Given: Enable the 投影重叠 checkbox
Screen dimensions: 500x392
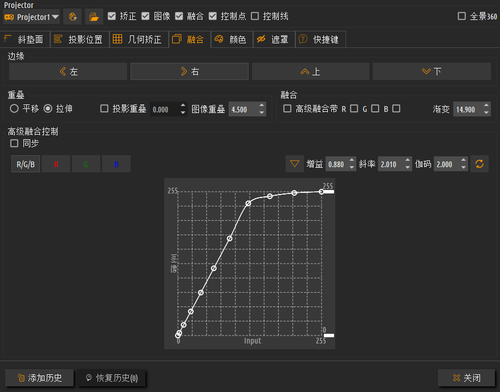Looking at the screenshot, I should tap(104, 109).
